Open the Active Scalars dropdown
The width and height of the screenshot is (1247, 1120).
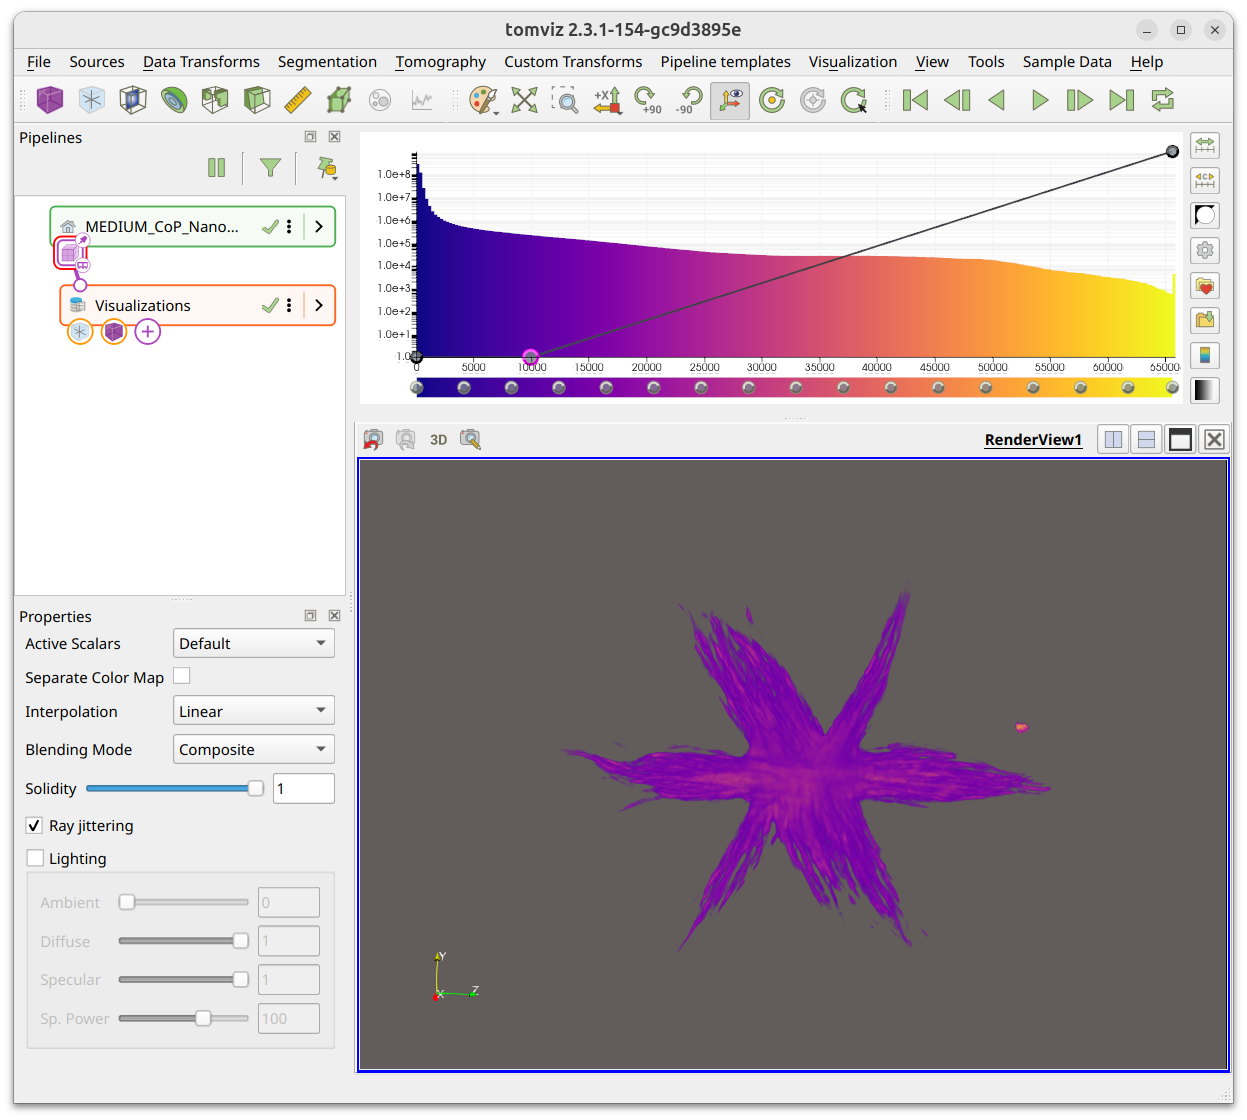[254, 643]
